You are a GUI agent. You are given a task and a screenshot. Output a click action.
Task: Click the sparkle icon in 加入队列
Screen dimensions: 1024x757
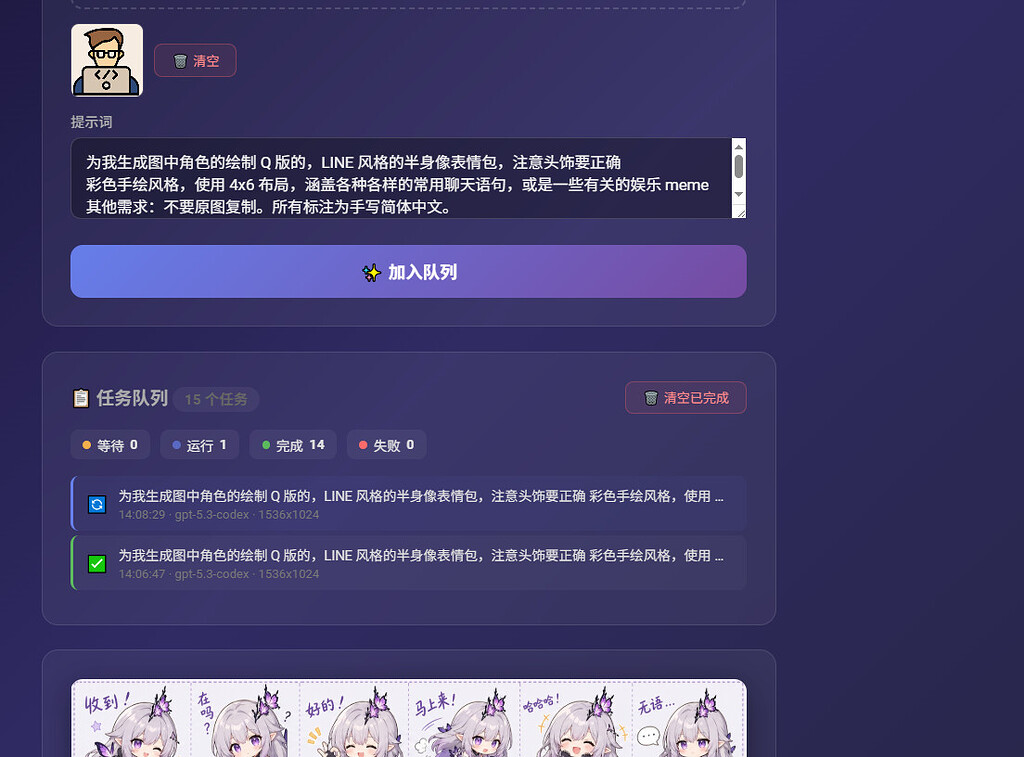pos(372,272)
